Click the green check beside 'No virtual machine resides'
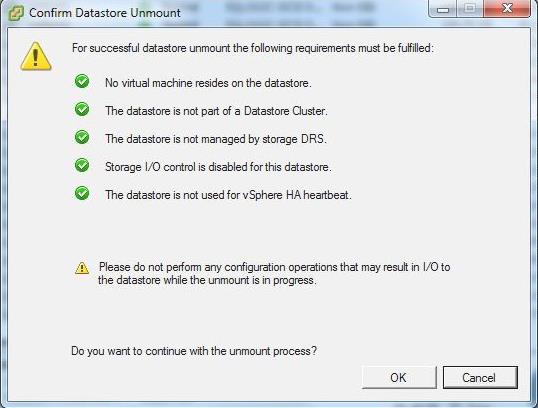This screenshot has height=408, width=538. coord(82,81)
